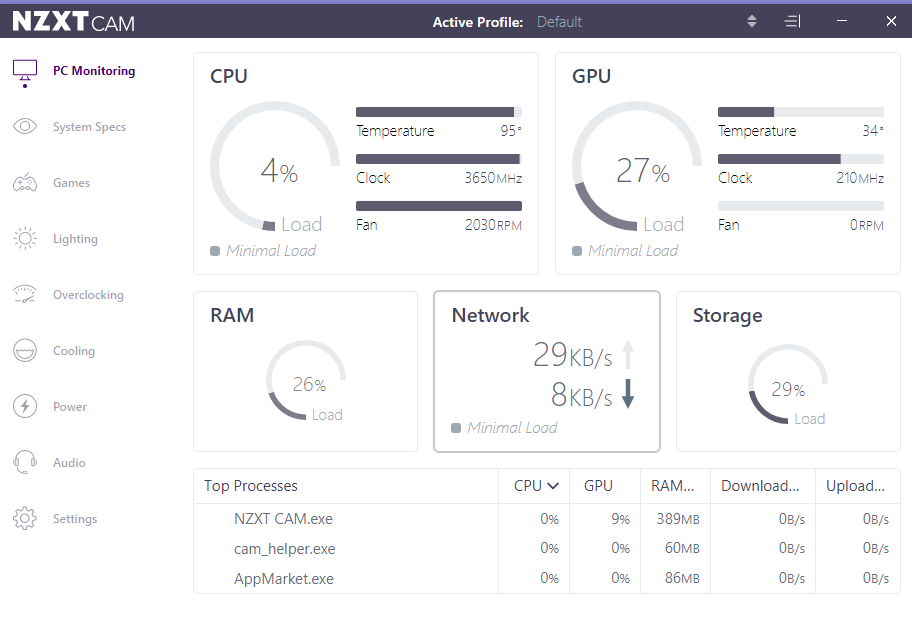Open the Network monitoring card
The image size is (912, 643).
(x=546, y=371)
